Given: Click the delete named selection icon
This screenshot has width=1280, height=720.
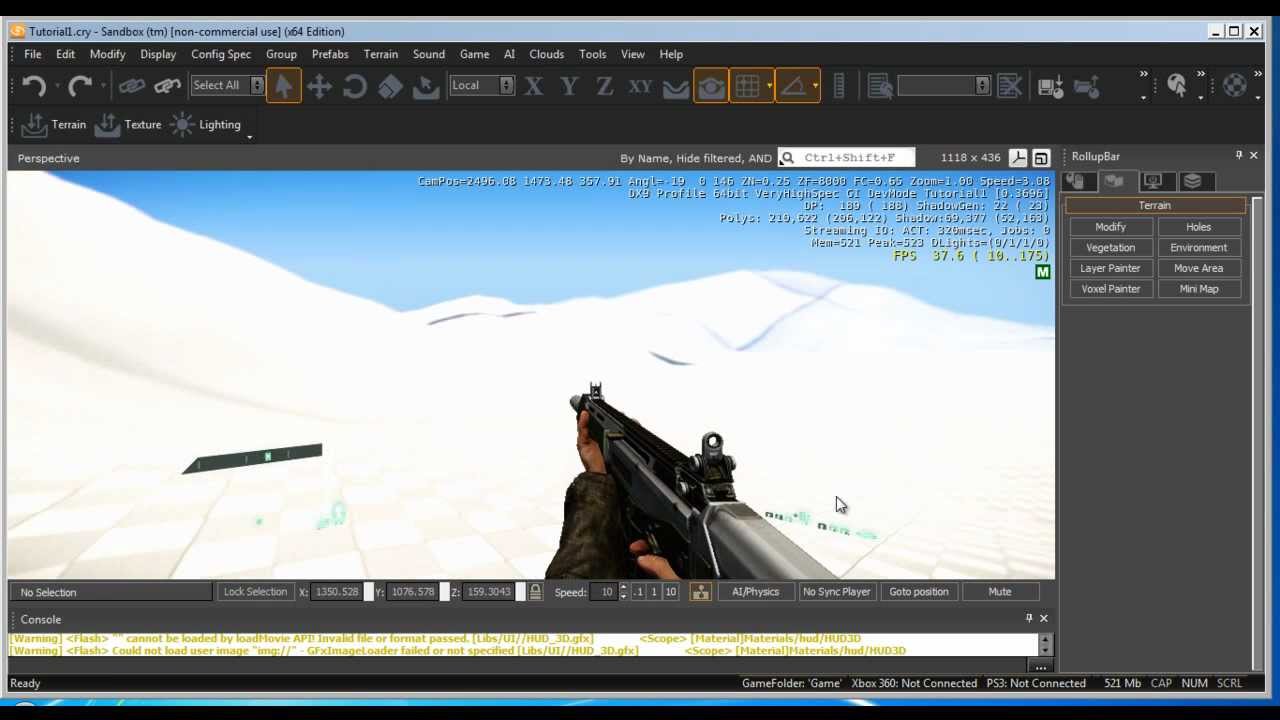Looking at the screenshot, I should coord(1009,86).
